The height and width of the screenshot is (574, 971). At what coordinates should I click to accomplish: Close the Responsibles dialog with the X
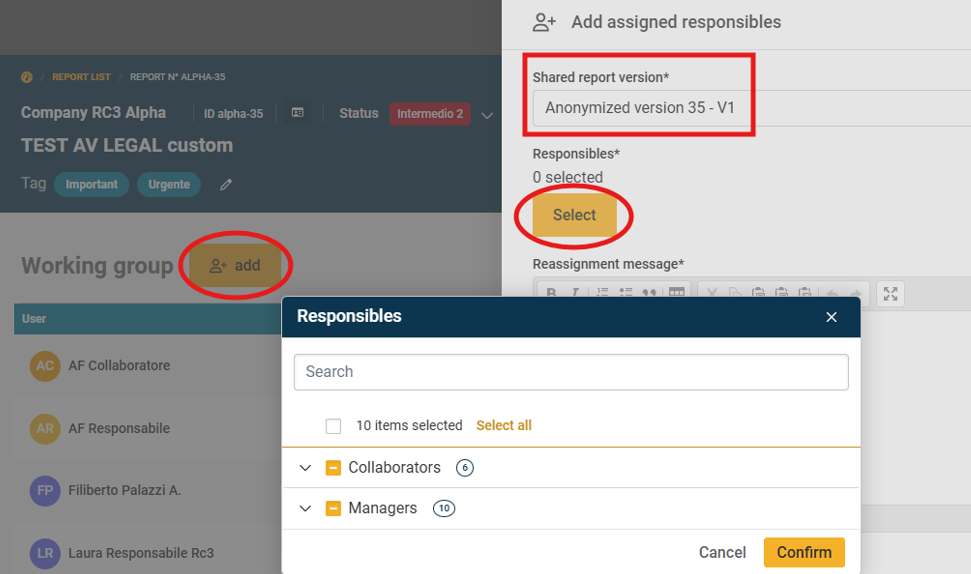coord(831,317)
